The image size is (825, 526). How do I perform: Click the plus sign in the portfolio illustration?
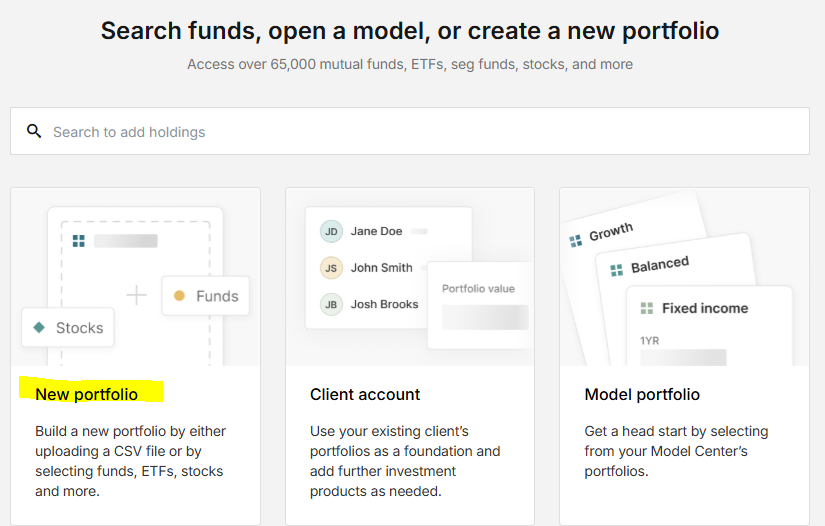[137, 295]
